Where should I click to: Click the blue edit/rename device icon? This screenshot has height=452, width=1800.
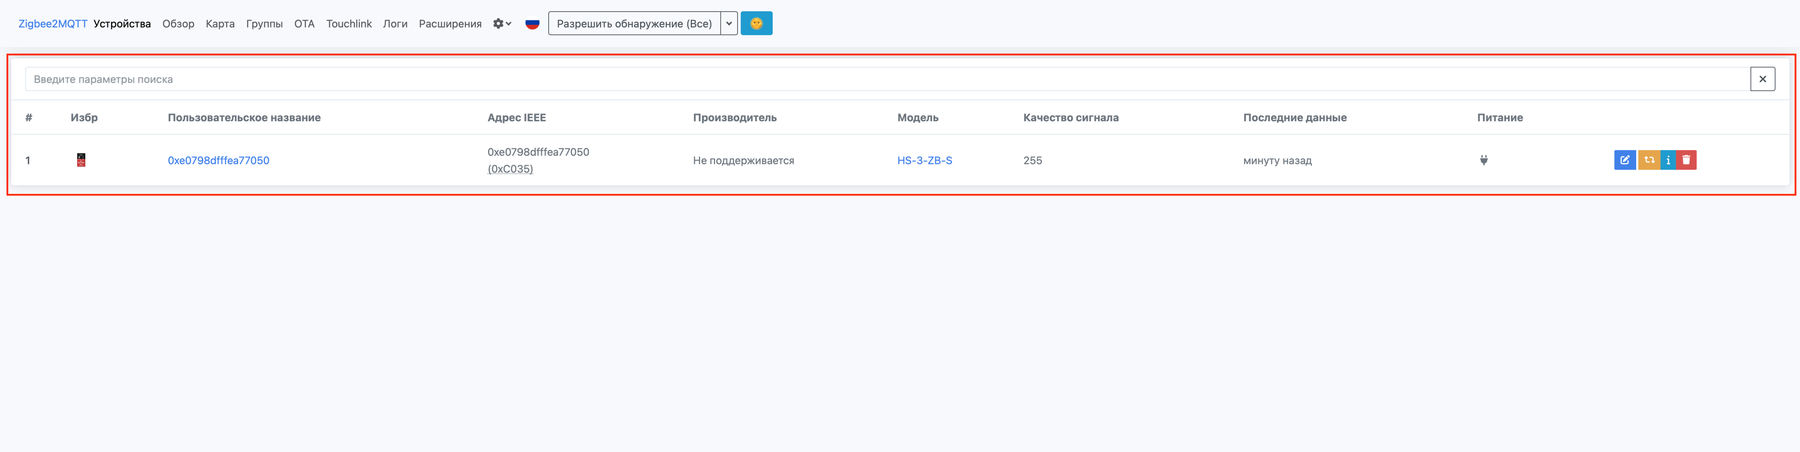pos(1624,160)
